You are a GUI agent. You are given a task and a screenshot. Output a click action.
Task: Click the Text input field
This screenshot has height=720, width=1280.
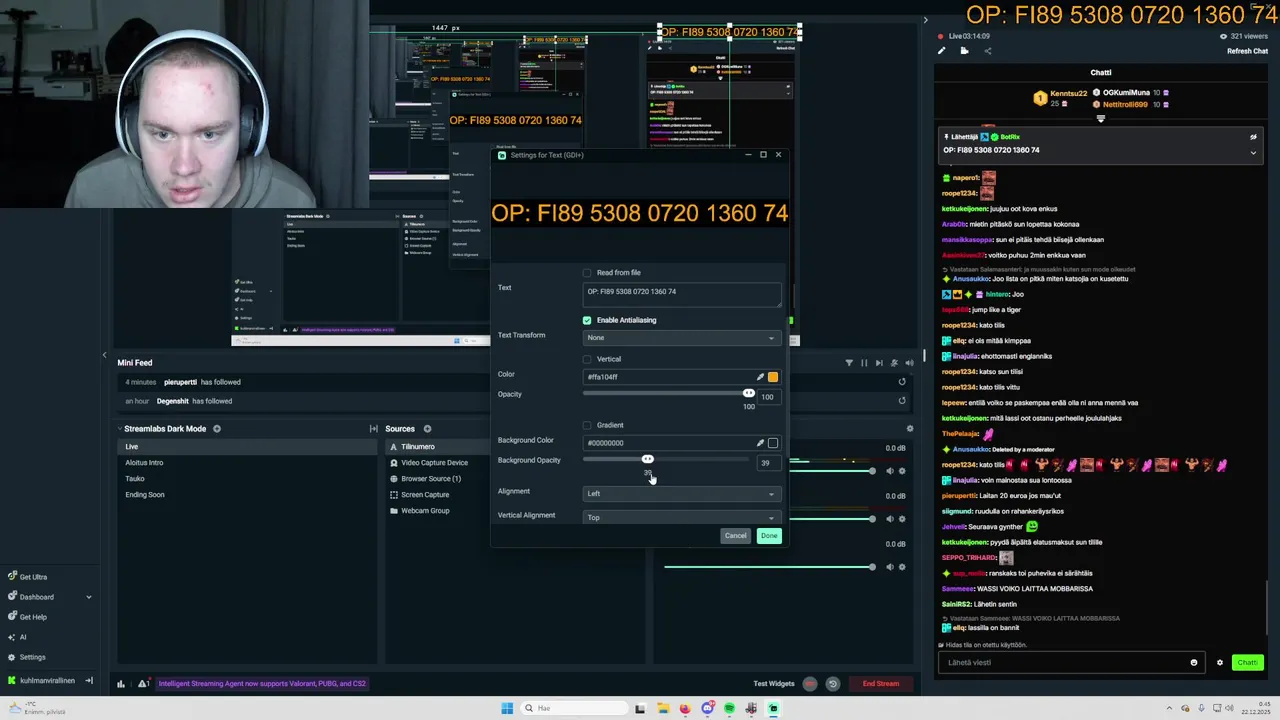coord(682,294)
